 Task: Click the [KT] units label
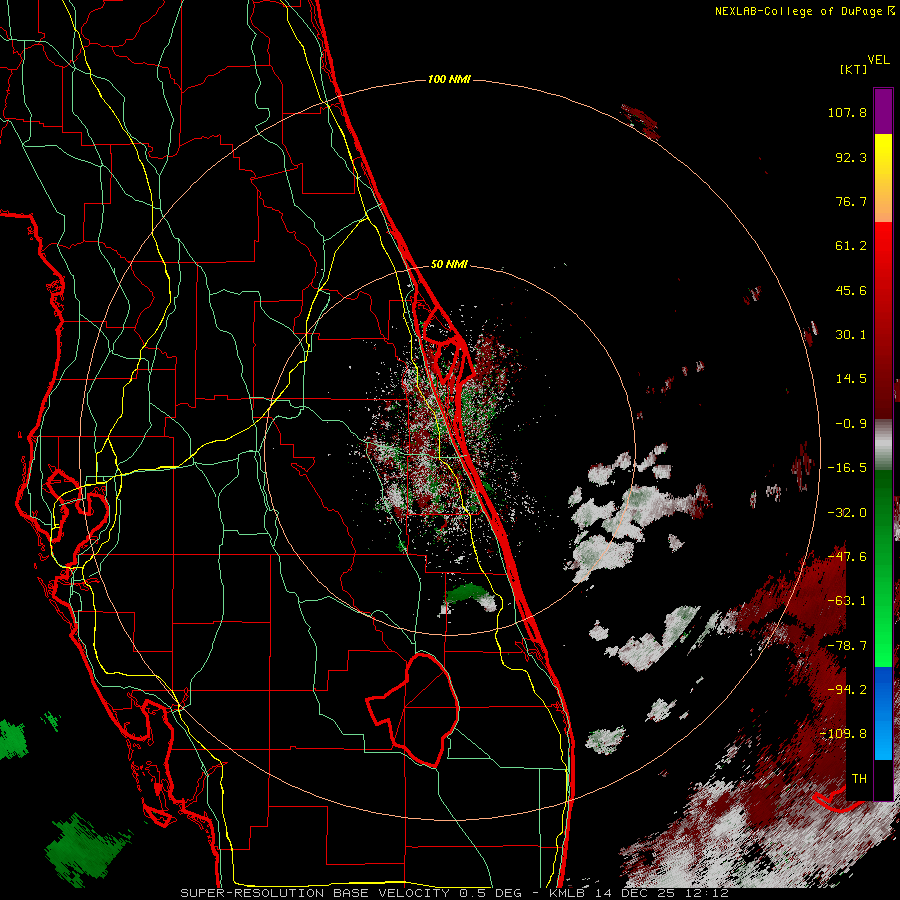[854, 69]
